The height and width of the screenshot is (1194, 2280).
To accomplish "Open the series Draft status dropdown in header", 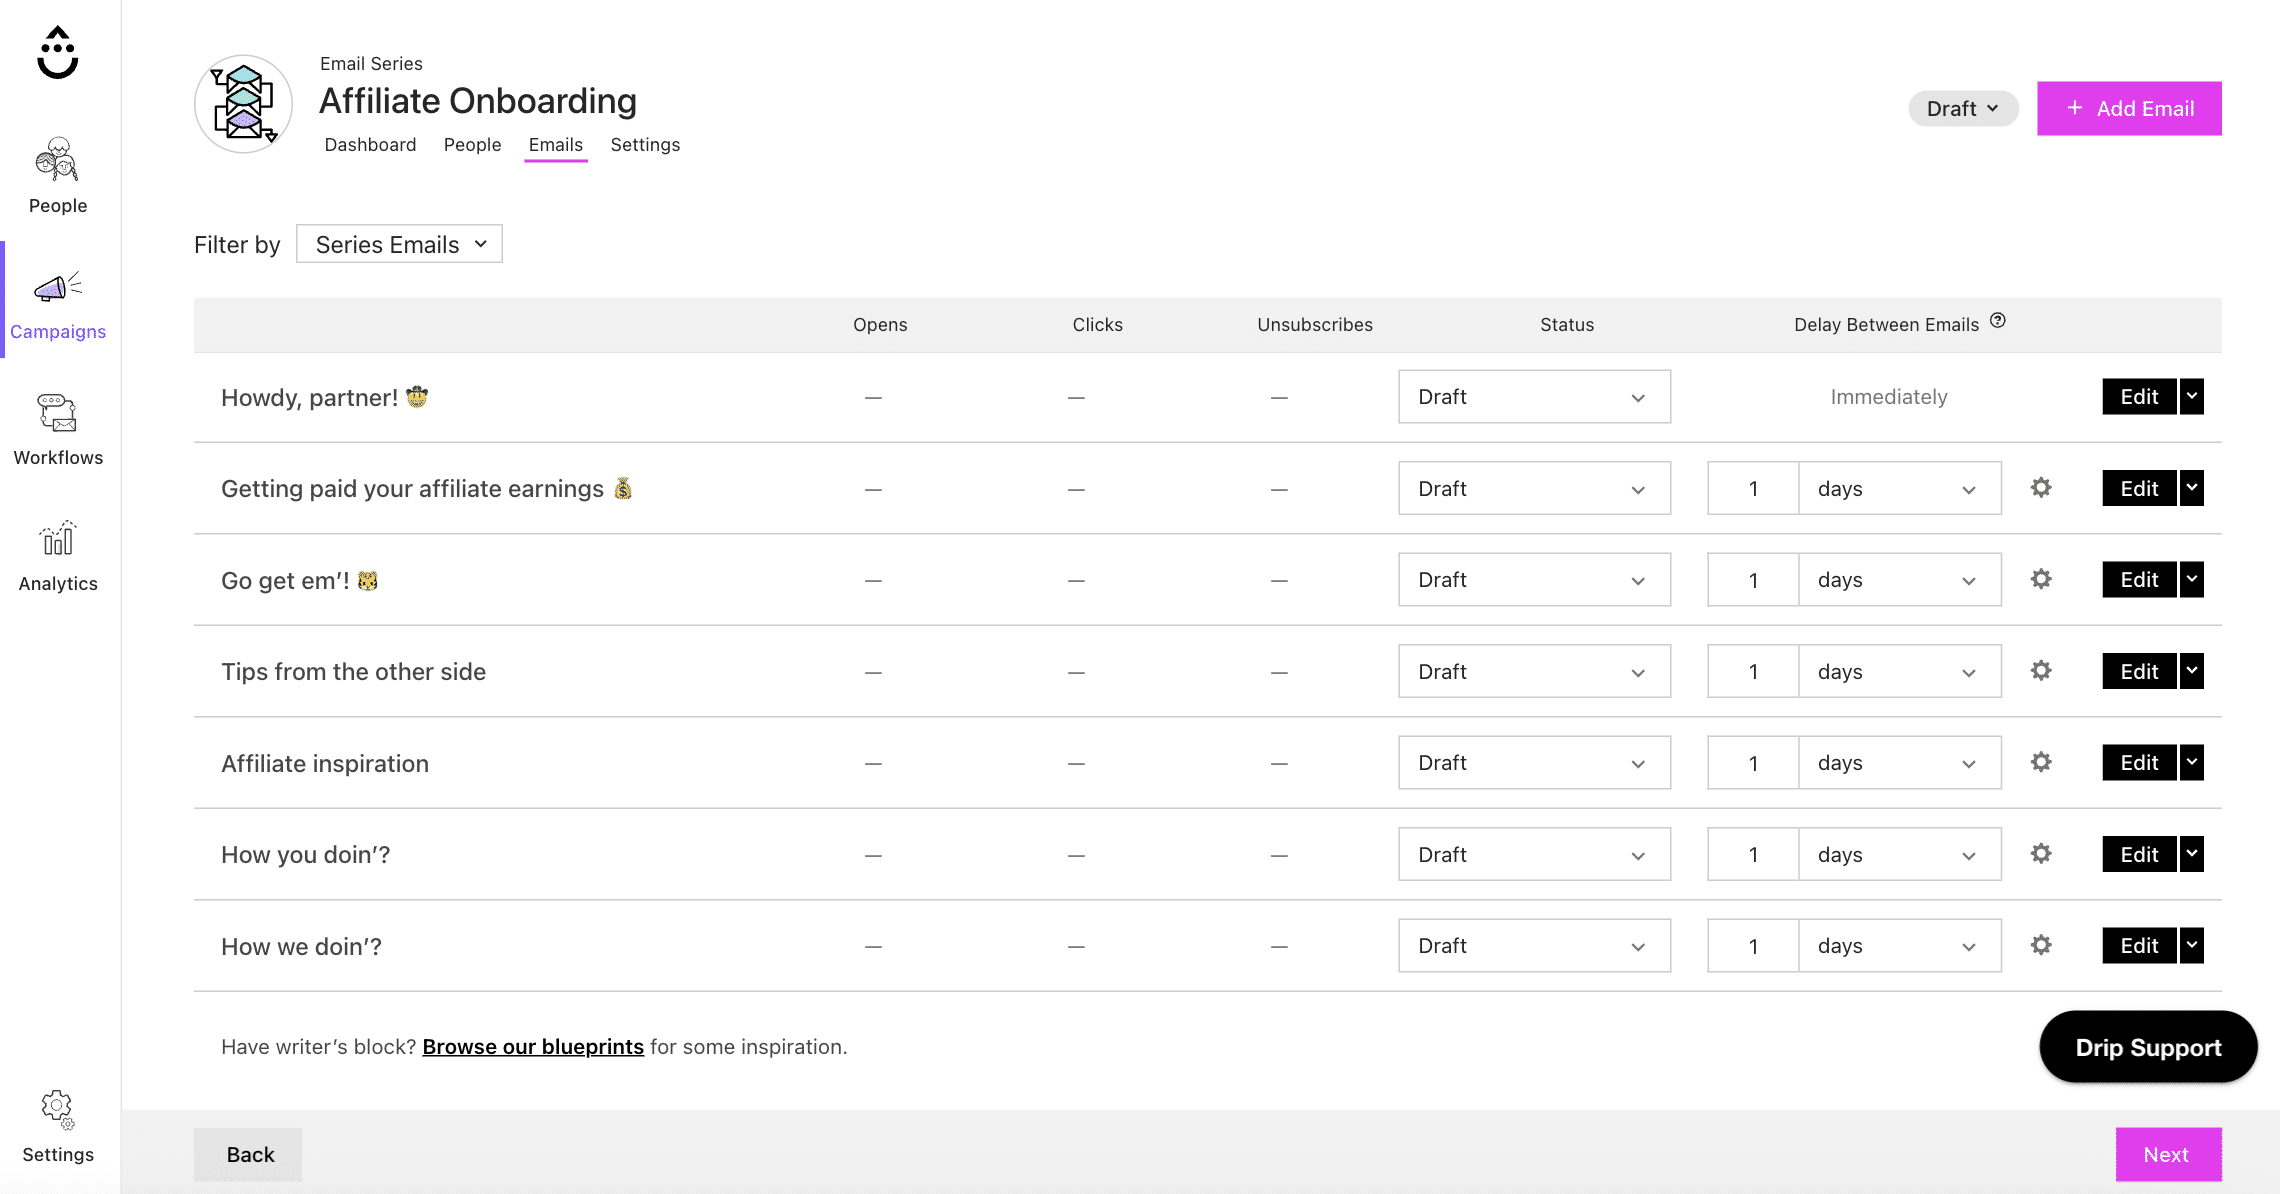I will (x=1963, y=108).
